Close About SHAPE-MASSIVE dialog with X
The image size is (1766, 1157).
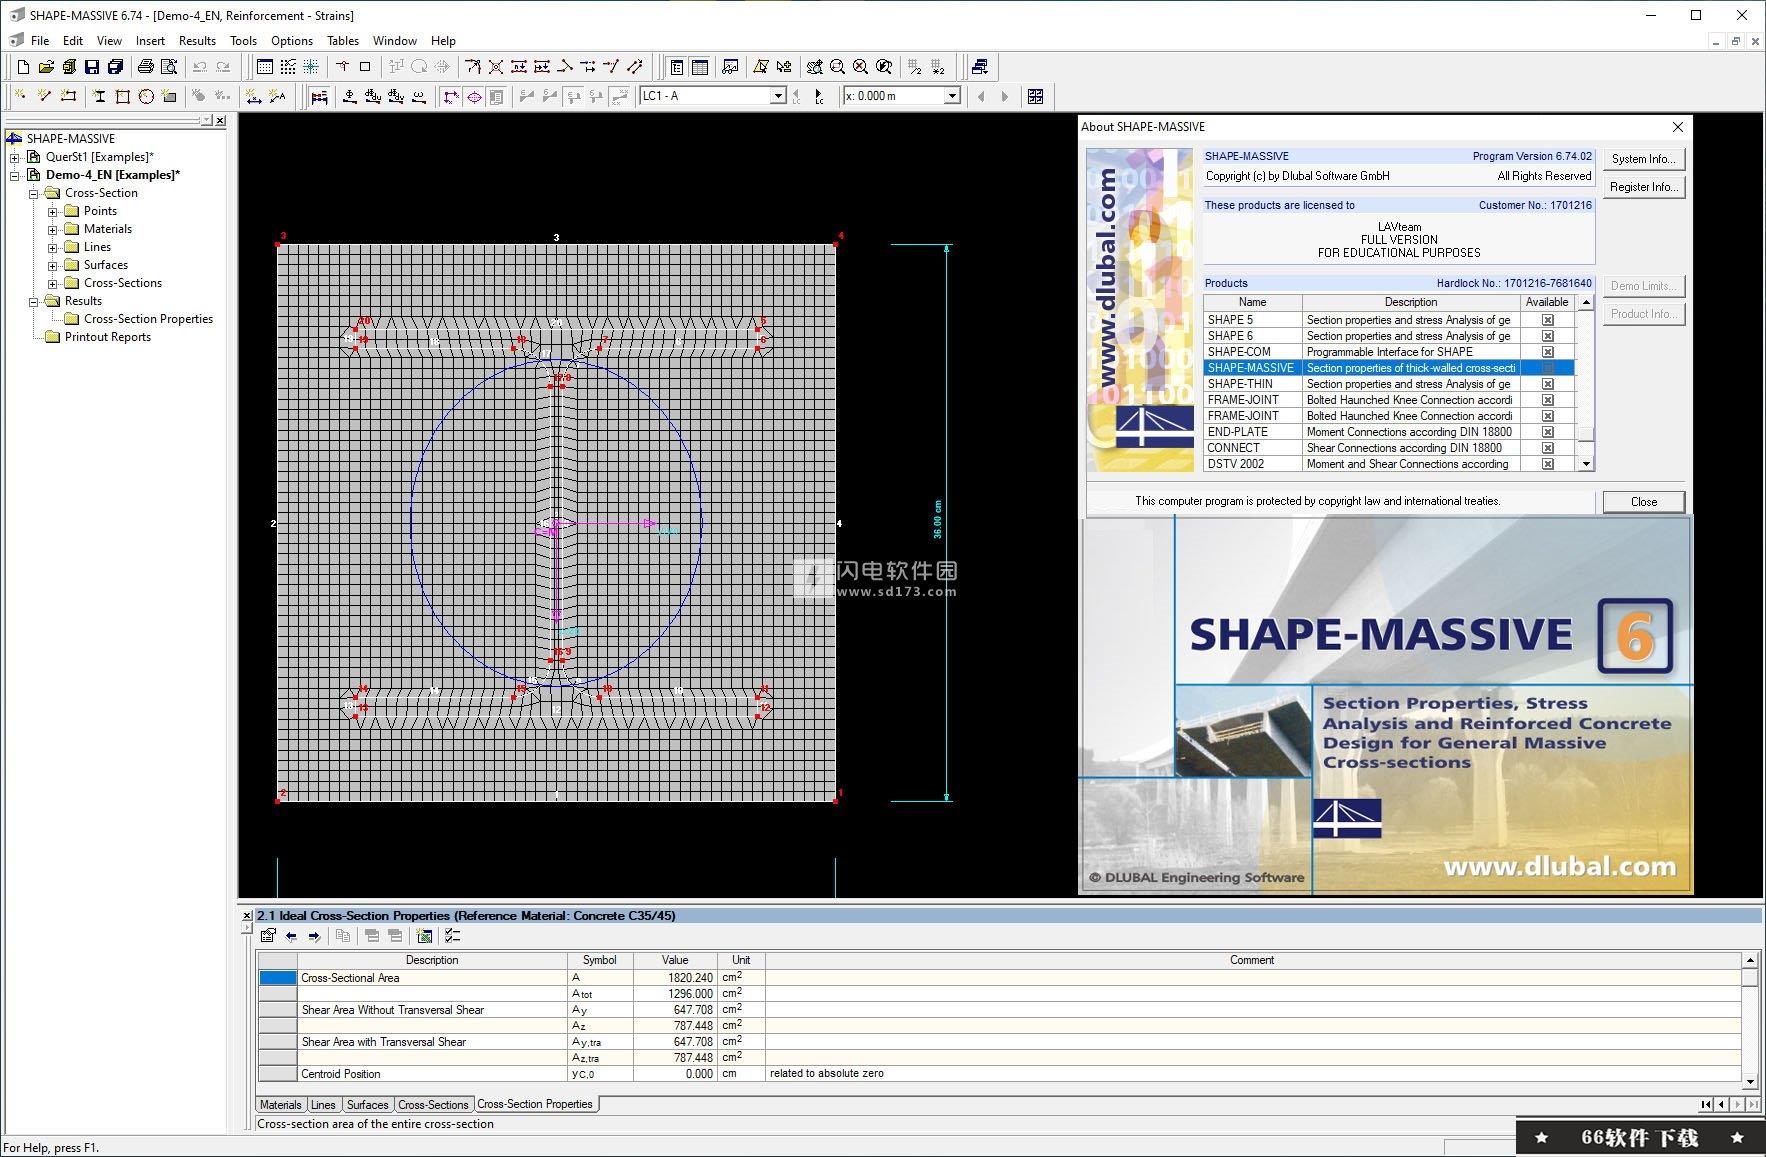(1678, 127)
